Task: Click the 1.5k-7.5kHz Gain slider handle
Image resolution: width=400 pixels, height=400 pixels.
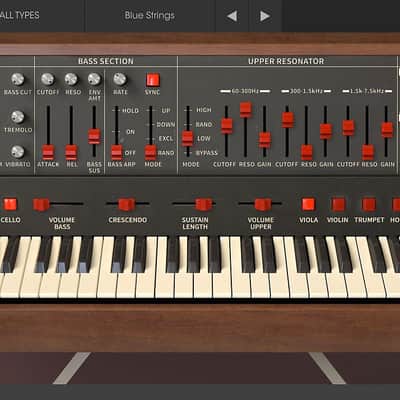Action: 387,130
